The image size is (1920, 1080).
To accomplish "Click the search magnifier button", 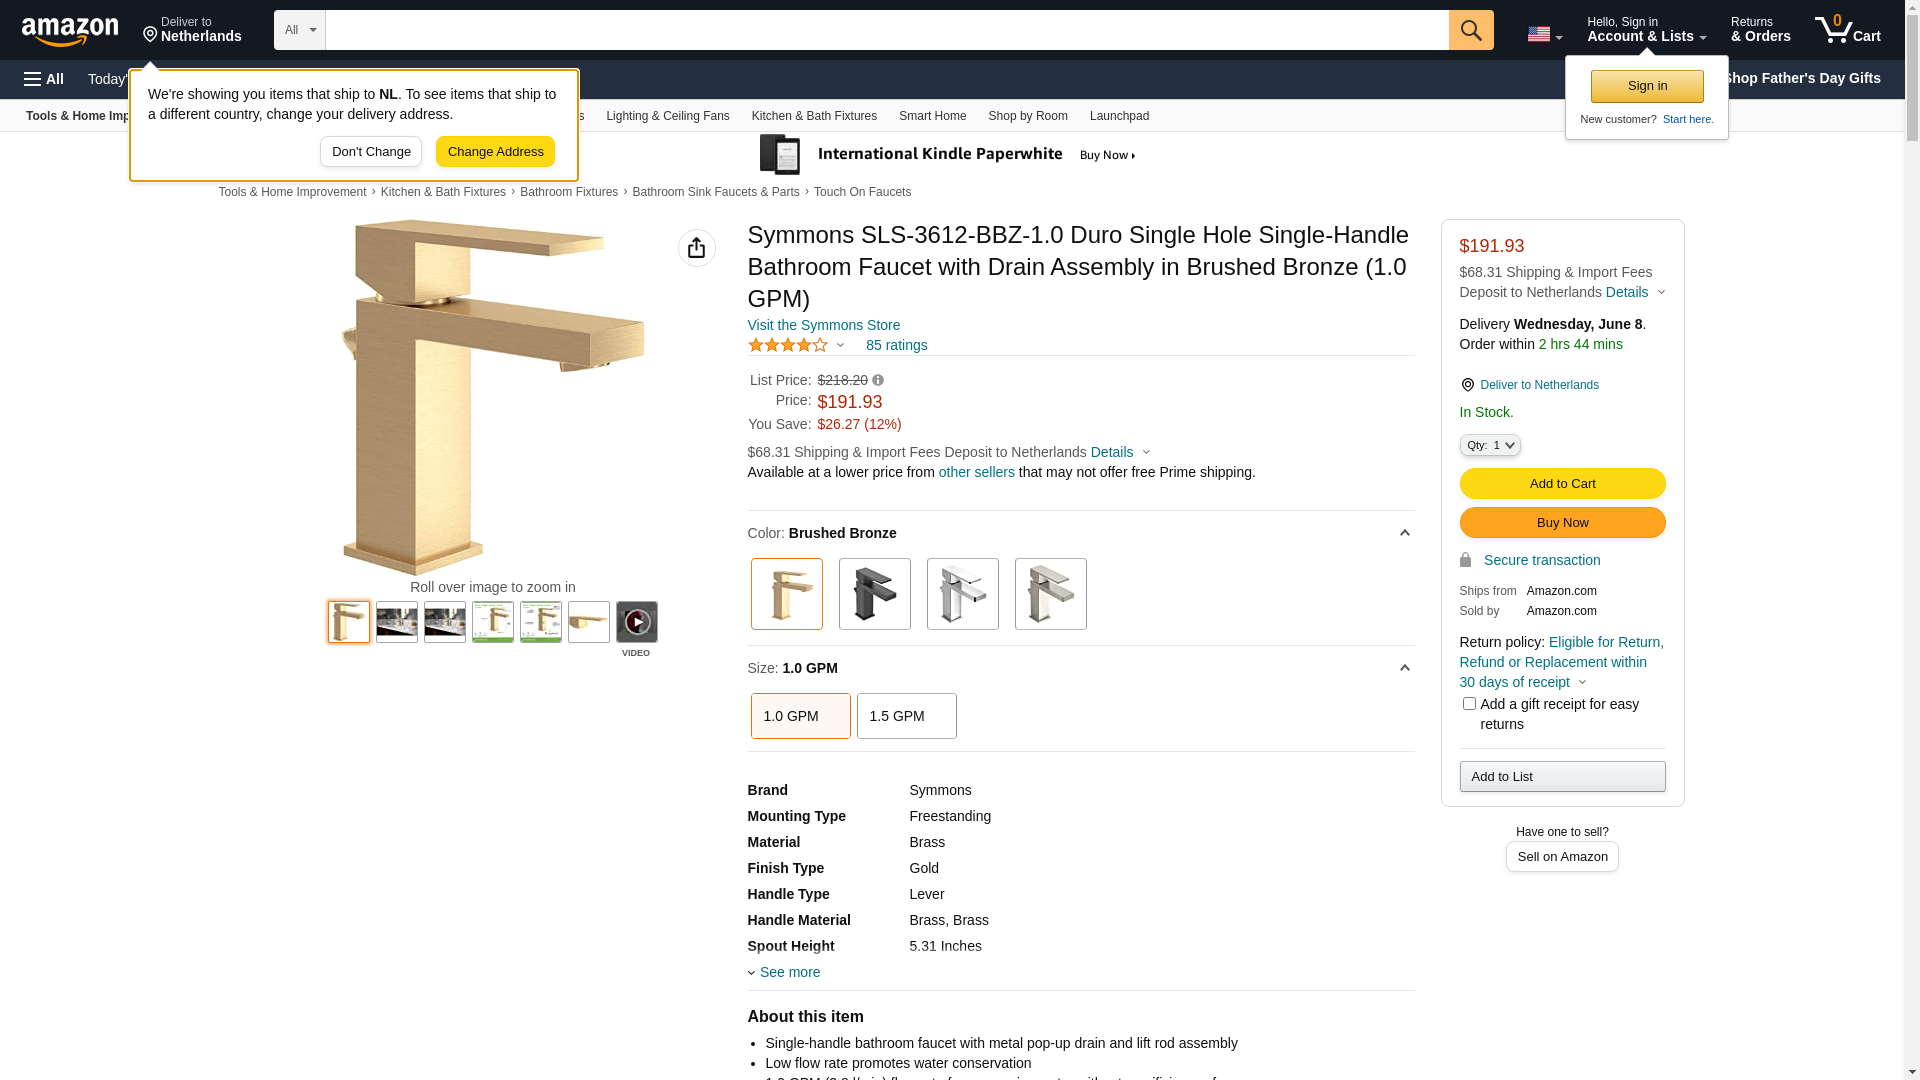I will (1470, 30).
